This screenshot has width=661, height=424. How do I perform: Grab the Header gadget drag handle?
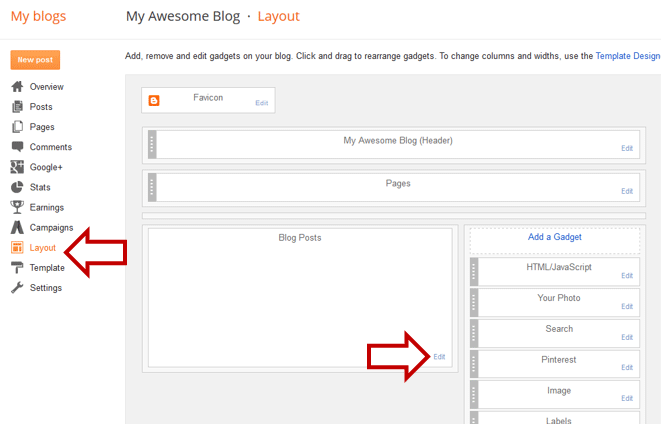[x=152, y=144]
